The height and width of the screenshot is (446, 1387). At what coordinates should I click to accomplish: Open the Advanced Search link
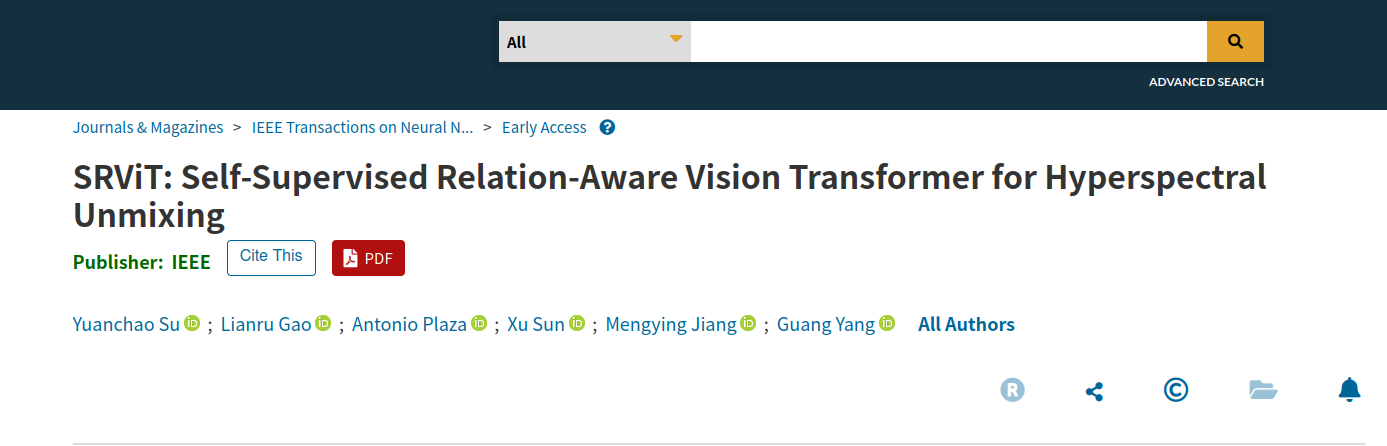[x=1206, y=82]
